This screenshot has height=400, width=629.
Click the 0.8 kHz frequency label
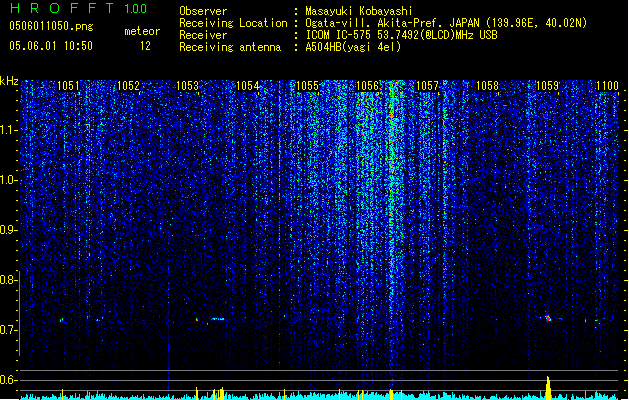tap(8, 280)
